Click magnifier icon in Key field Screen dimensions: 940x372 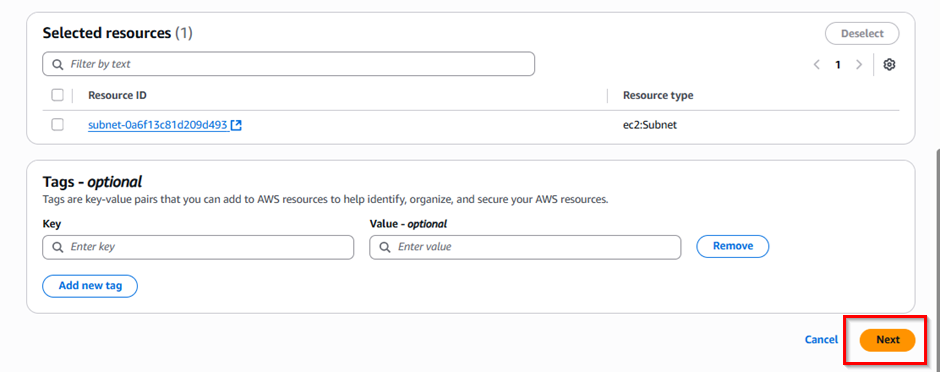click(58, 247)
